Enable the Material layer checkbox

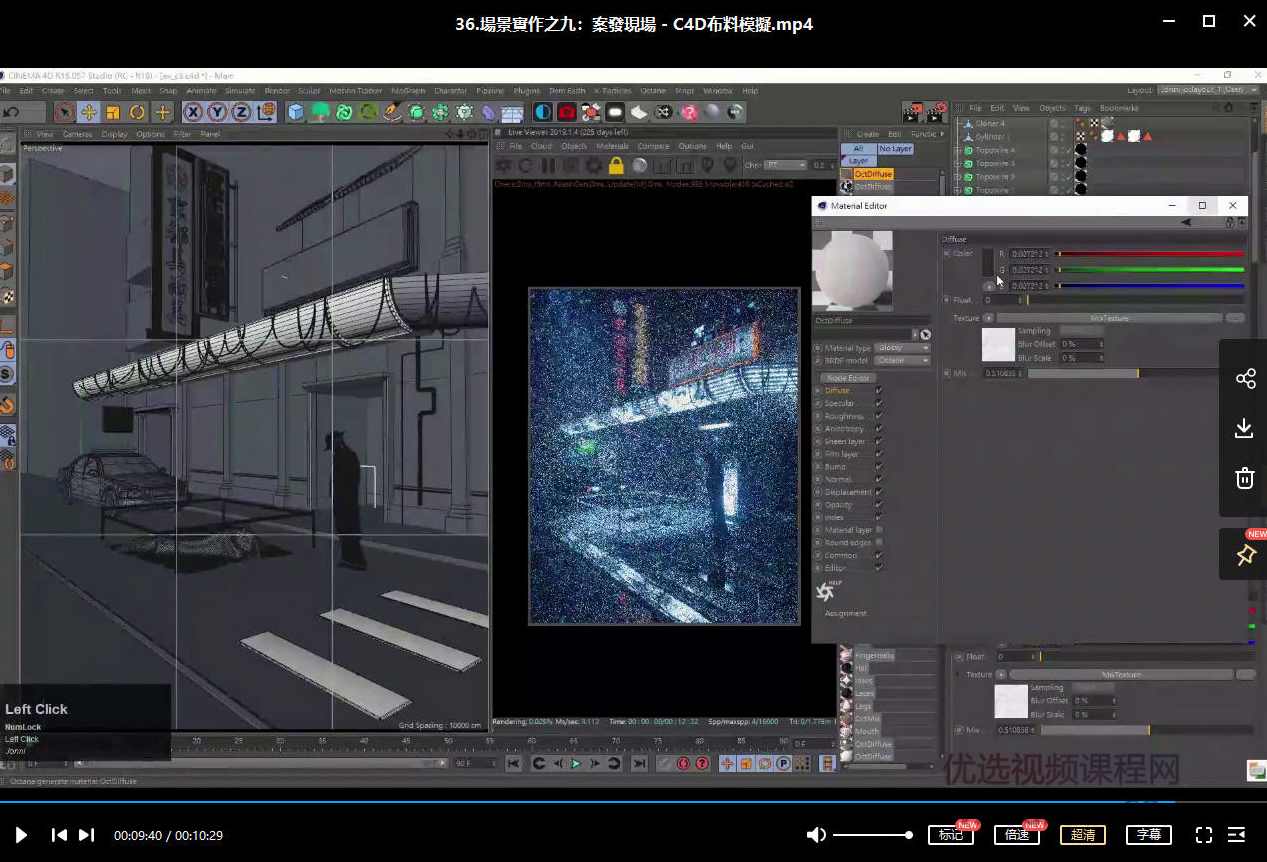tap(880, 529)
